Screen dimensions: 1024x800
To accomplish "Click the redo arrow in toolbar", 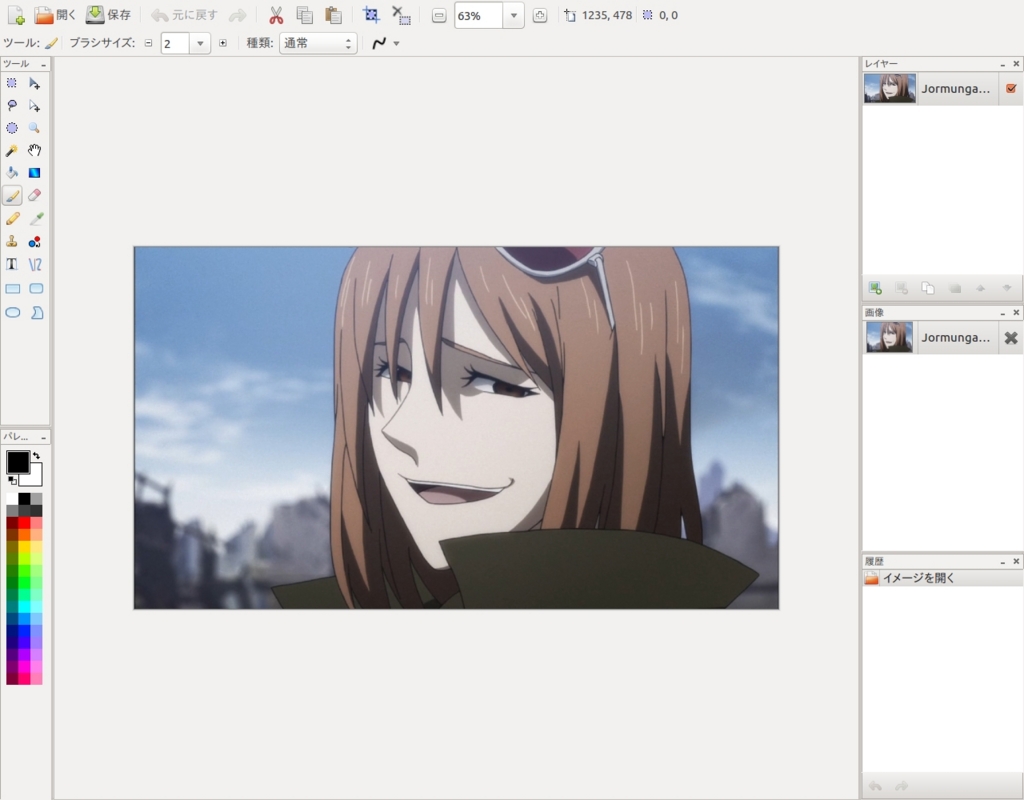I will [238, 15].
